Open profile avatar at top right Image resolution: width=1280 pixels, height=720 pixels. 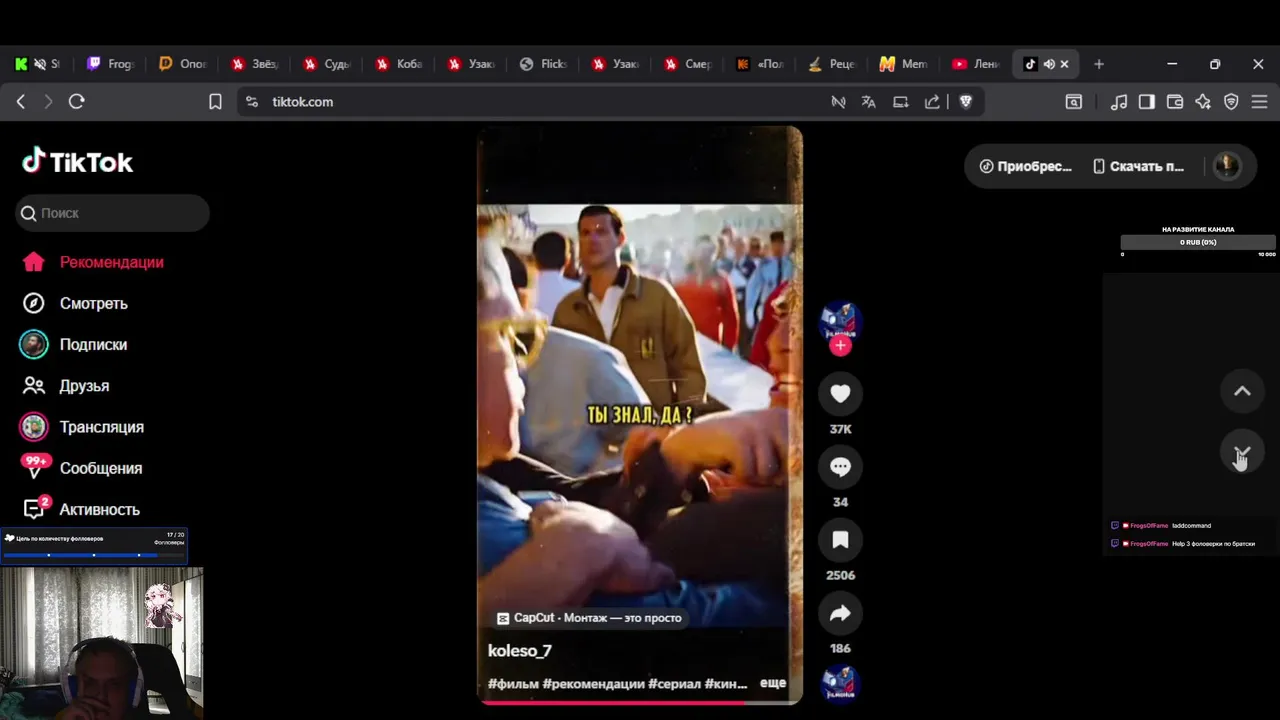1227,166
